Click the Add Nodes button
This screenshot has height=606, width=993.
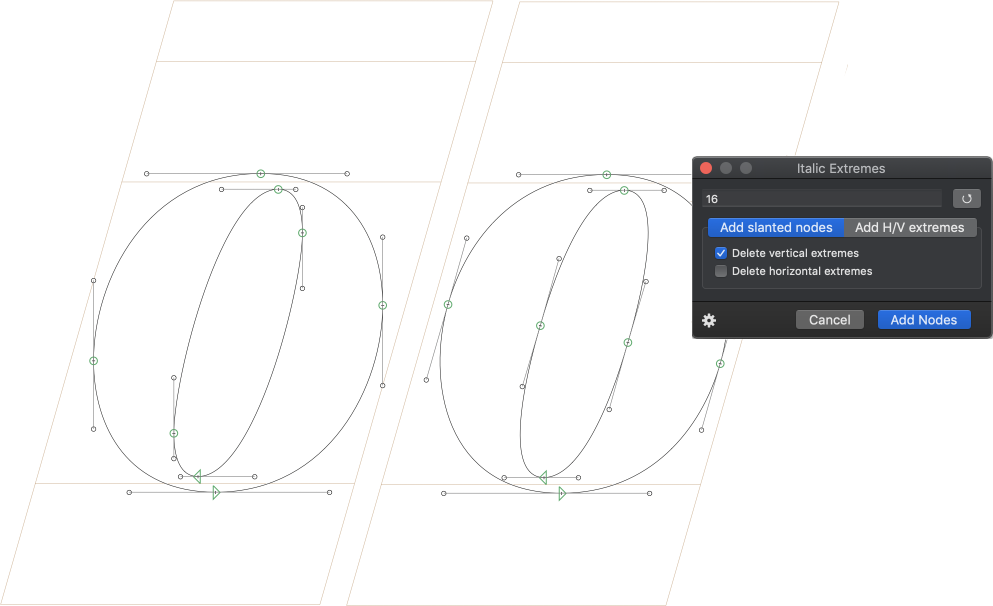(x=923, y=320)
